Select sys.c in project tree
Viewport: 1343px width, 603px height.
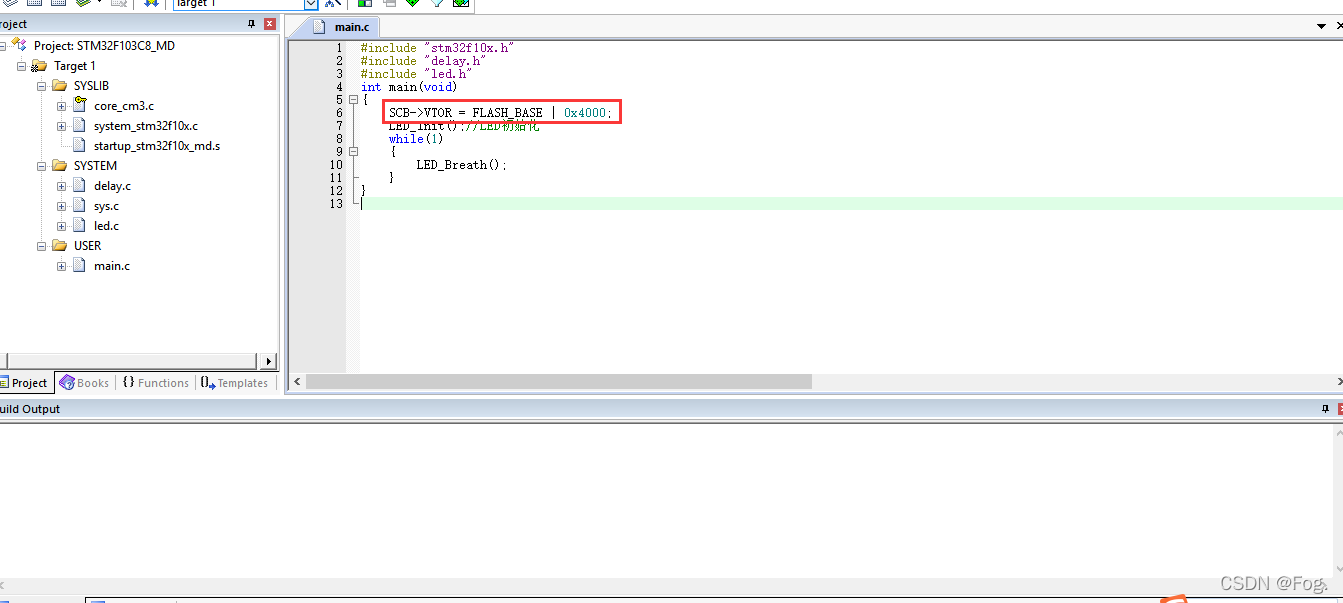(106, 206)
